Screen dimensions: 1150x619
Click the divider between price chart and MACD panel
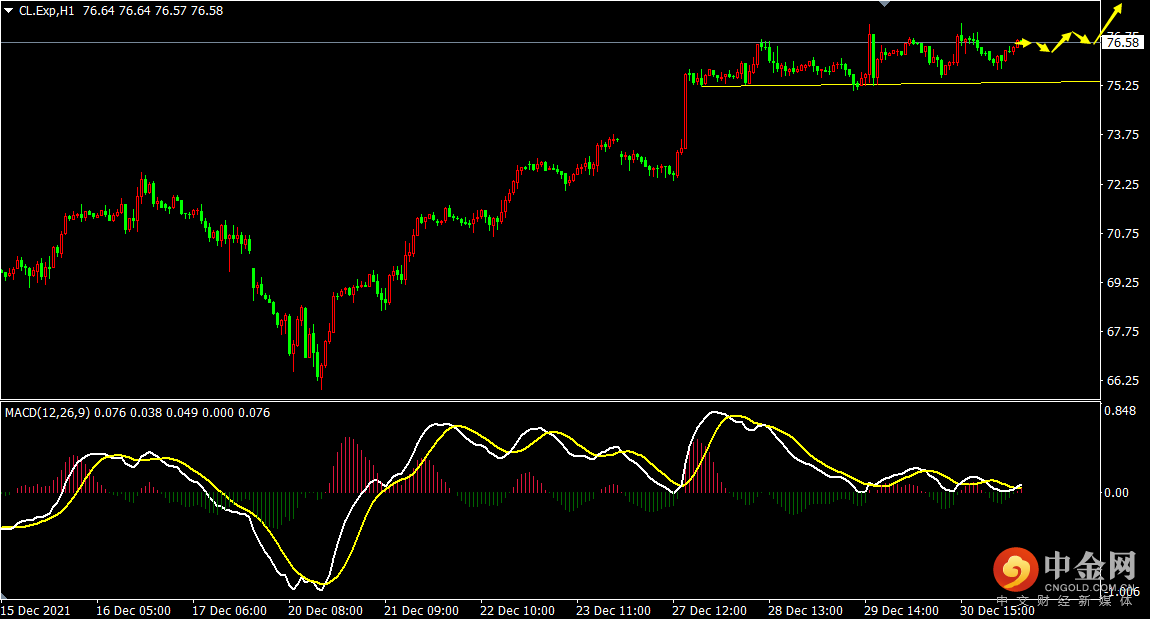coord(550,400)
